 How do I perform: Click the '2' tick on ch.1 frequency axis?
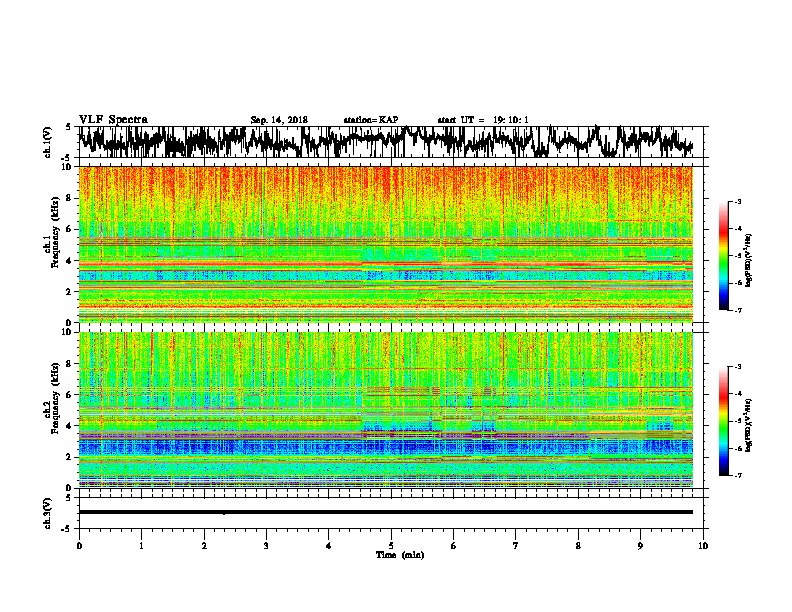pos(70,292)
